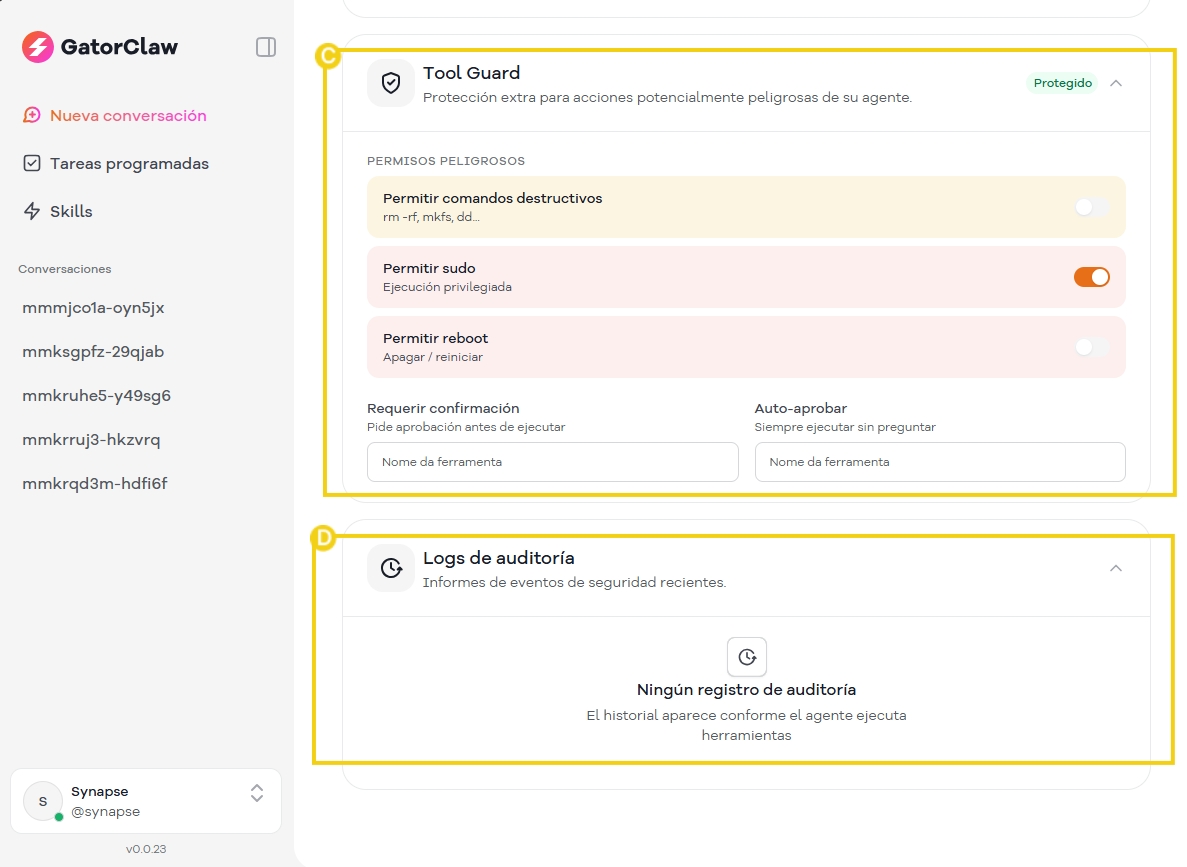Start a Nueva conversación
Screen dimensions: 1187x867
coord(127,116)
